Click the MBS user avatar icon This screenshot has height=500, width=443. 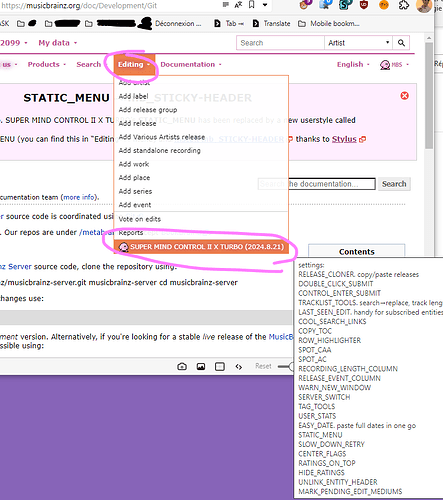click(x=385, y=64)
